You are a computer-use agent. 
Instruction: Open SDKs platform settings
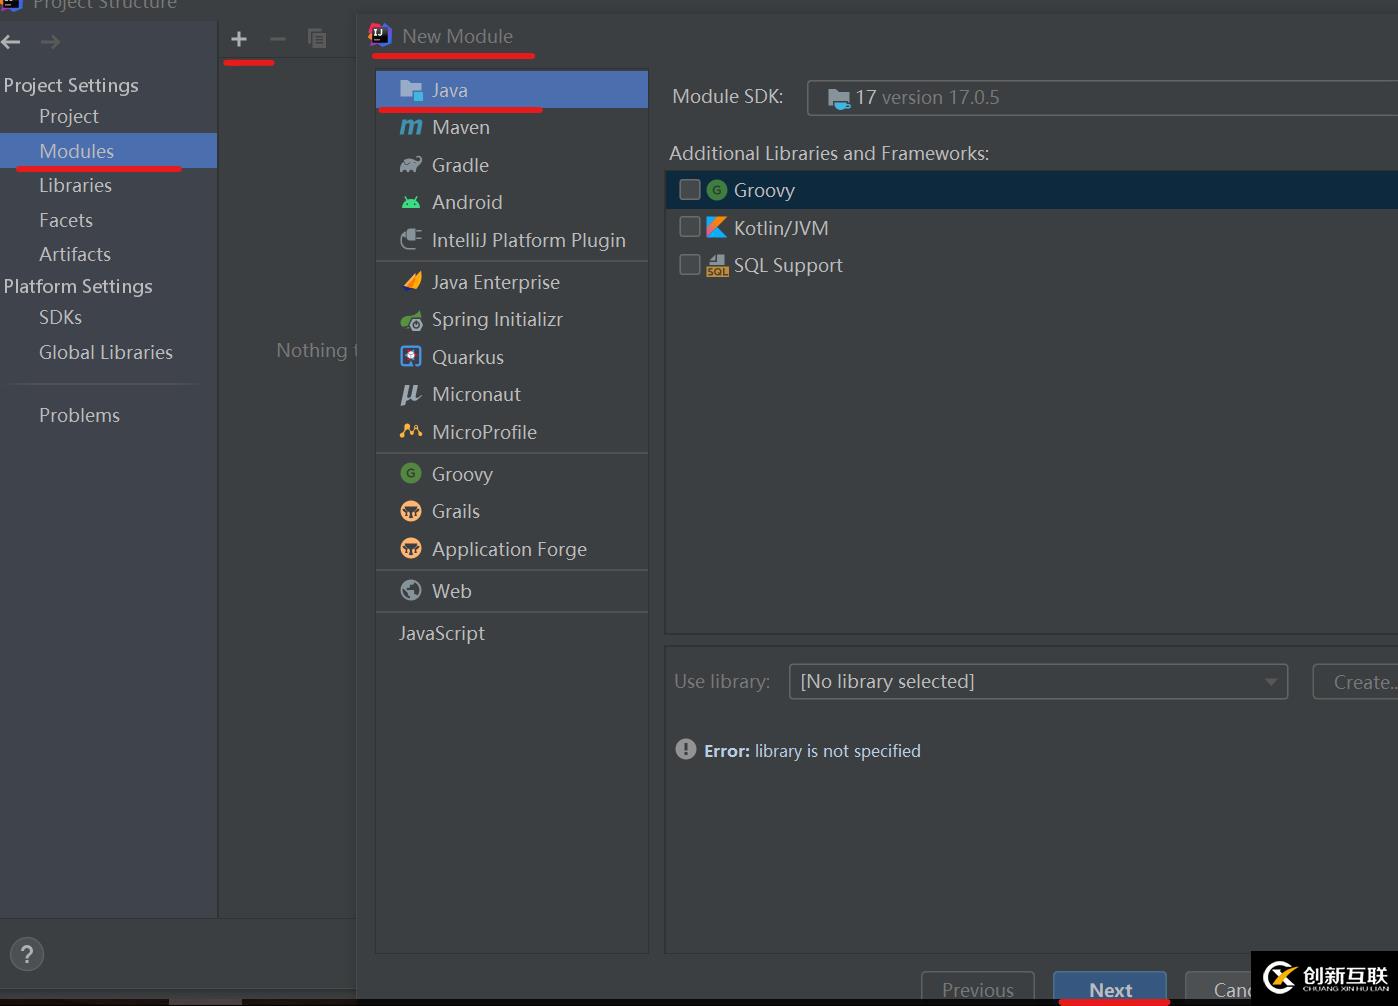[x=60, y=317]
